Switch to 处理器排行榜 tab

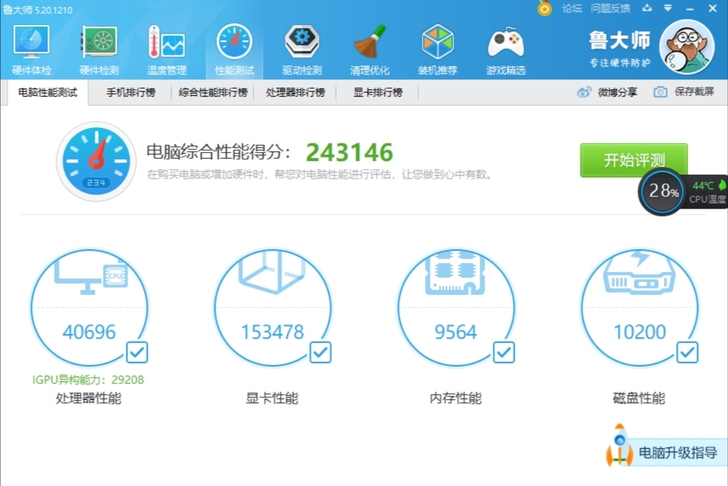coord(295,92)
